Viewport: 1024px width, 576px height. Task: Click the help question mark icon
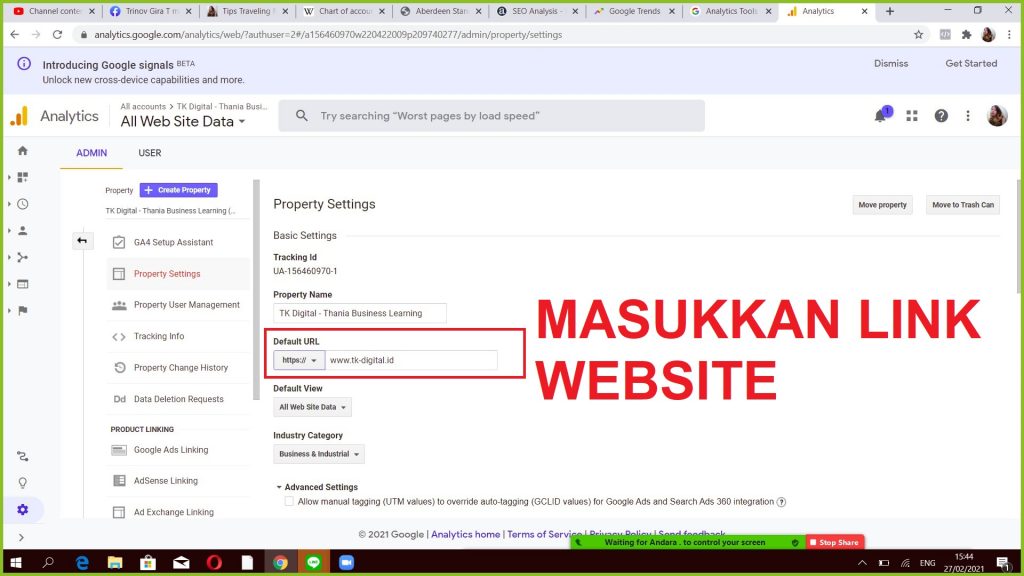click(x=941, y=116)
